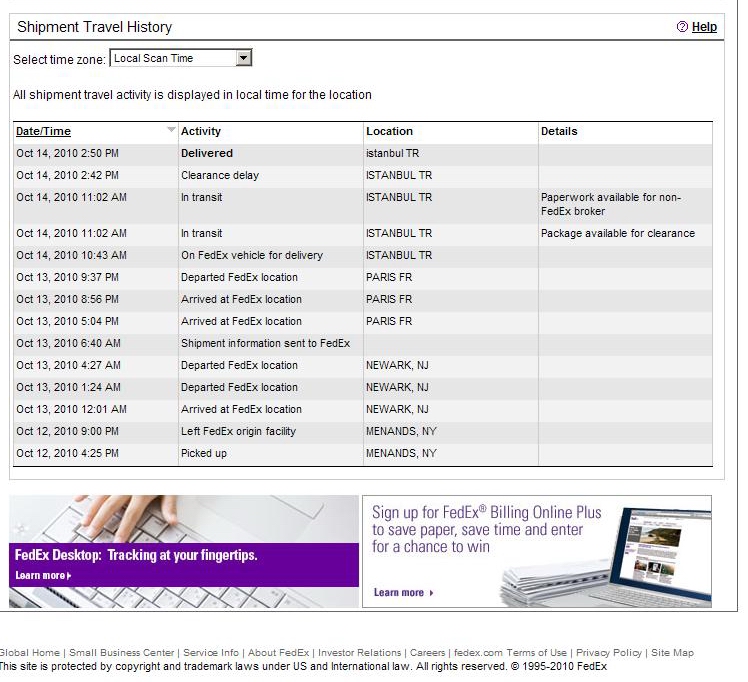Open Privacy Policy footer link

[x=609, y=652]
